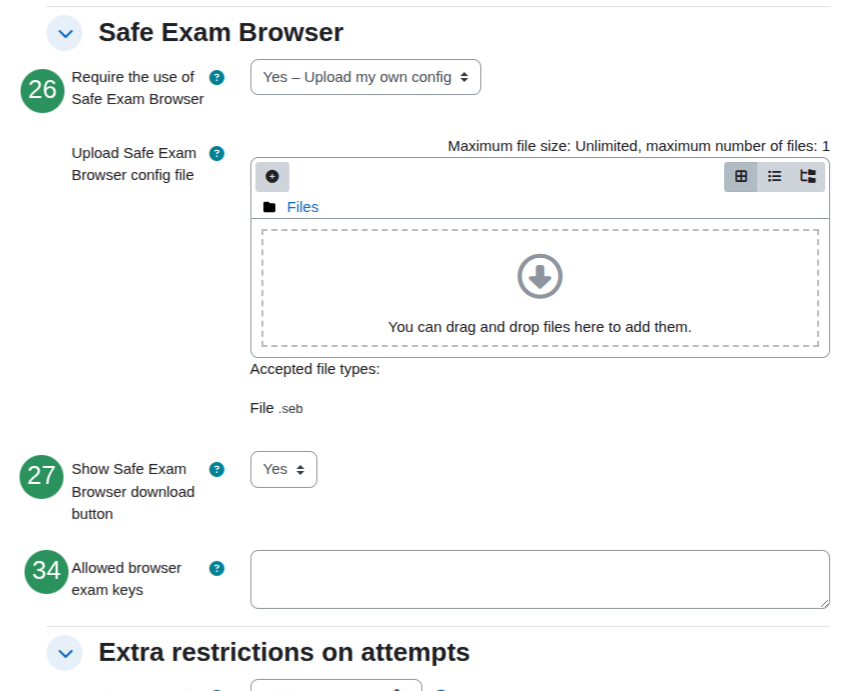Open the Require Safe Exam Browser dropdown

[x=366, y=77]
